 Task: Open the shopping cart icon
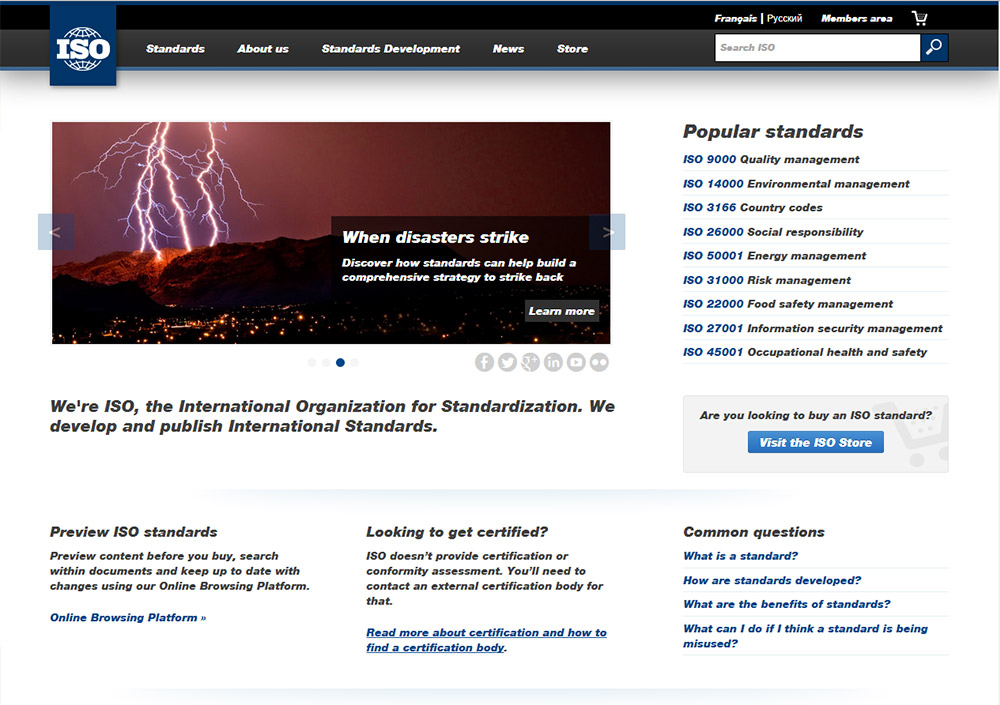coord(919,18)
